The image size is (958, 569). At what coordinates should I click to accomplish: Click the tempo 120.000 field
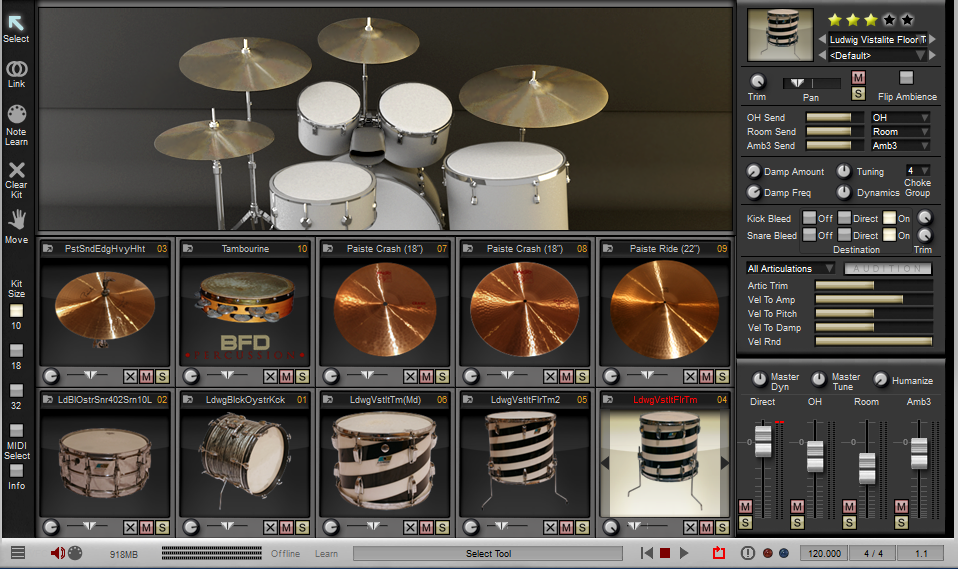[x=824, y=553]
